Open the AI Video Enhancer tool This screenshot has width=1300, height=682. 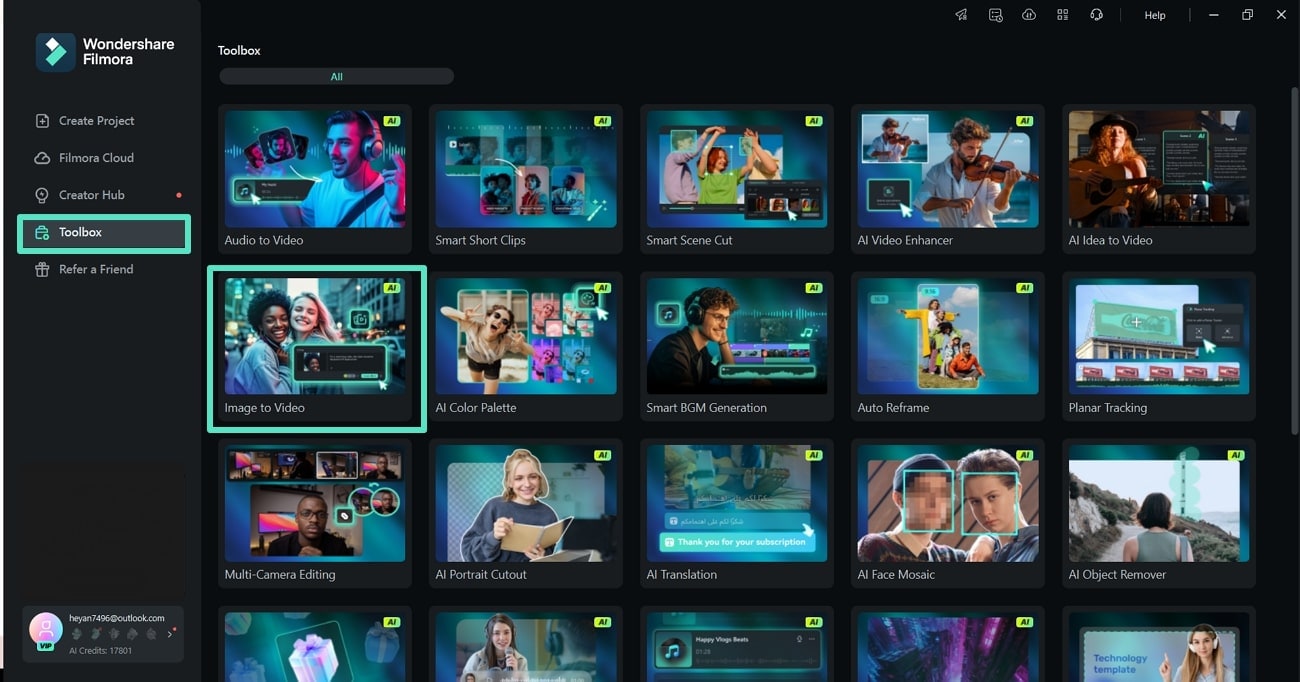coord(948,179)
